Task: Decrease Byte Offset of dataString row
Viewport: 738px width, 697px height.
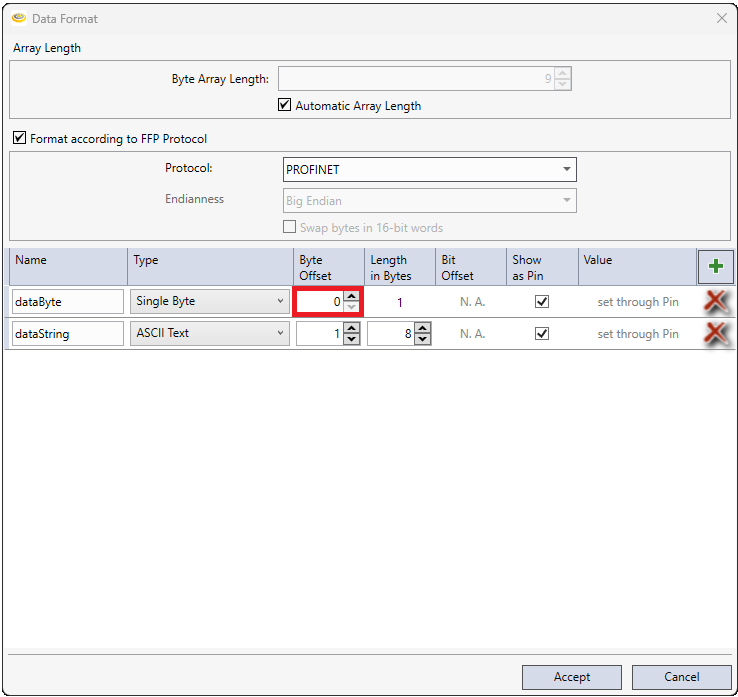Action: (x=351, y=339)
